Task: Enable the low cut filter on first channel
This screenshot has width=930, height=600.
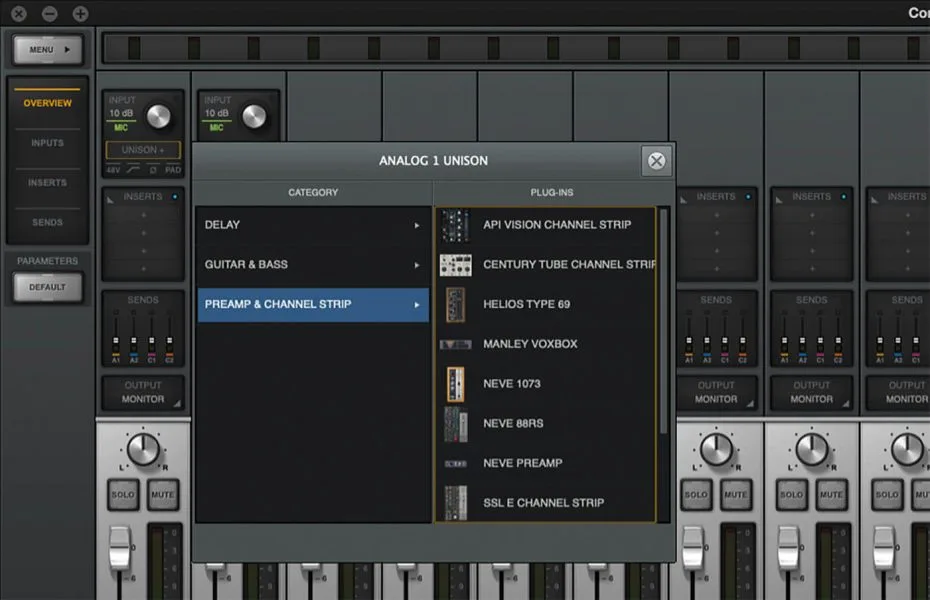Action: click(133, 170)
